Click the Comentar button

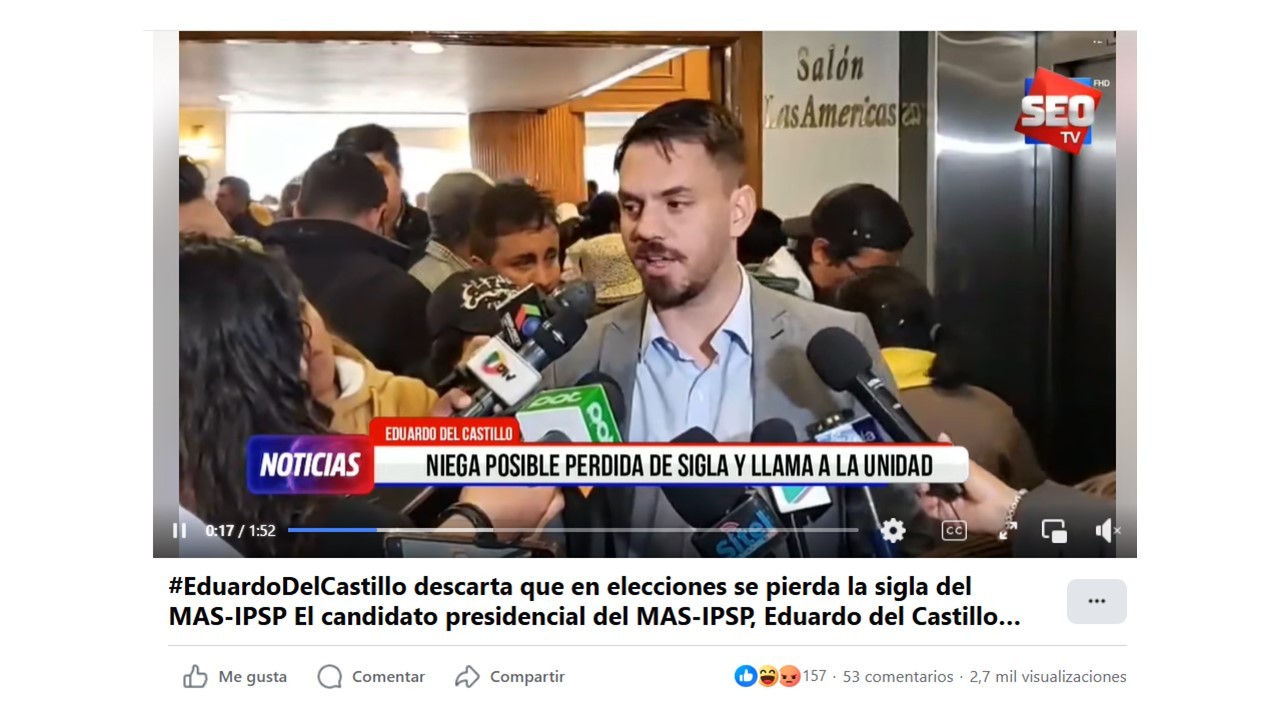point(371,677)
